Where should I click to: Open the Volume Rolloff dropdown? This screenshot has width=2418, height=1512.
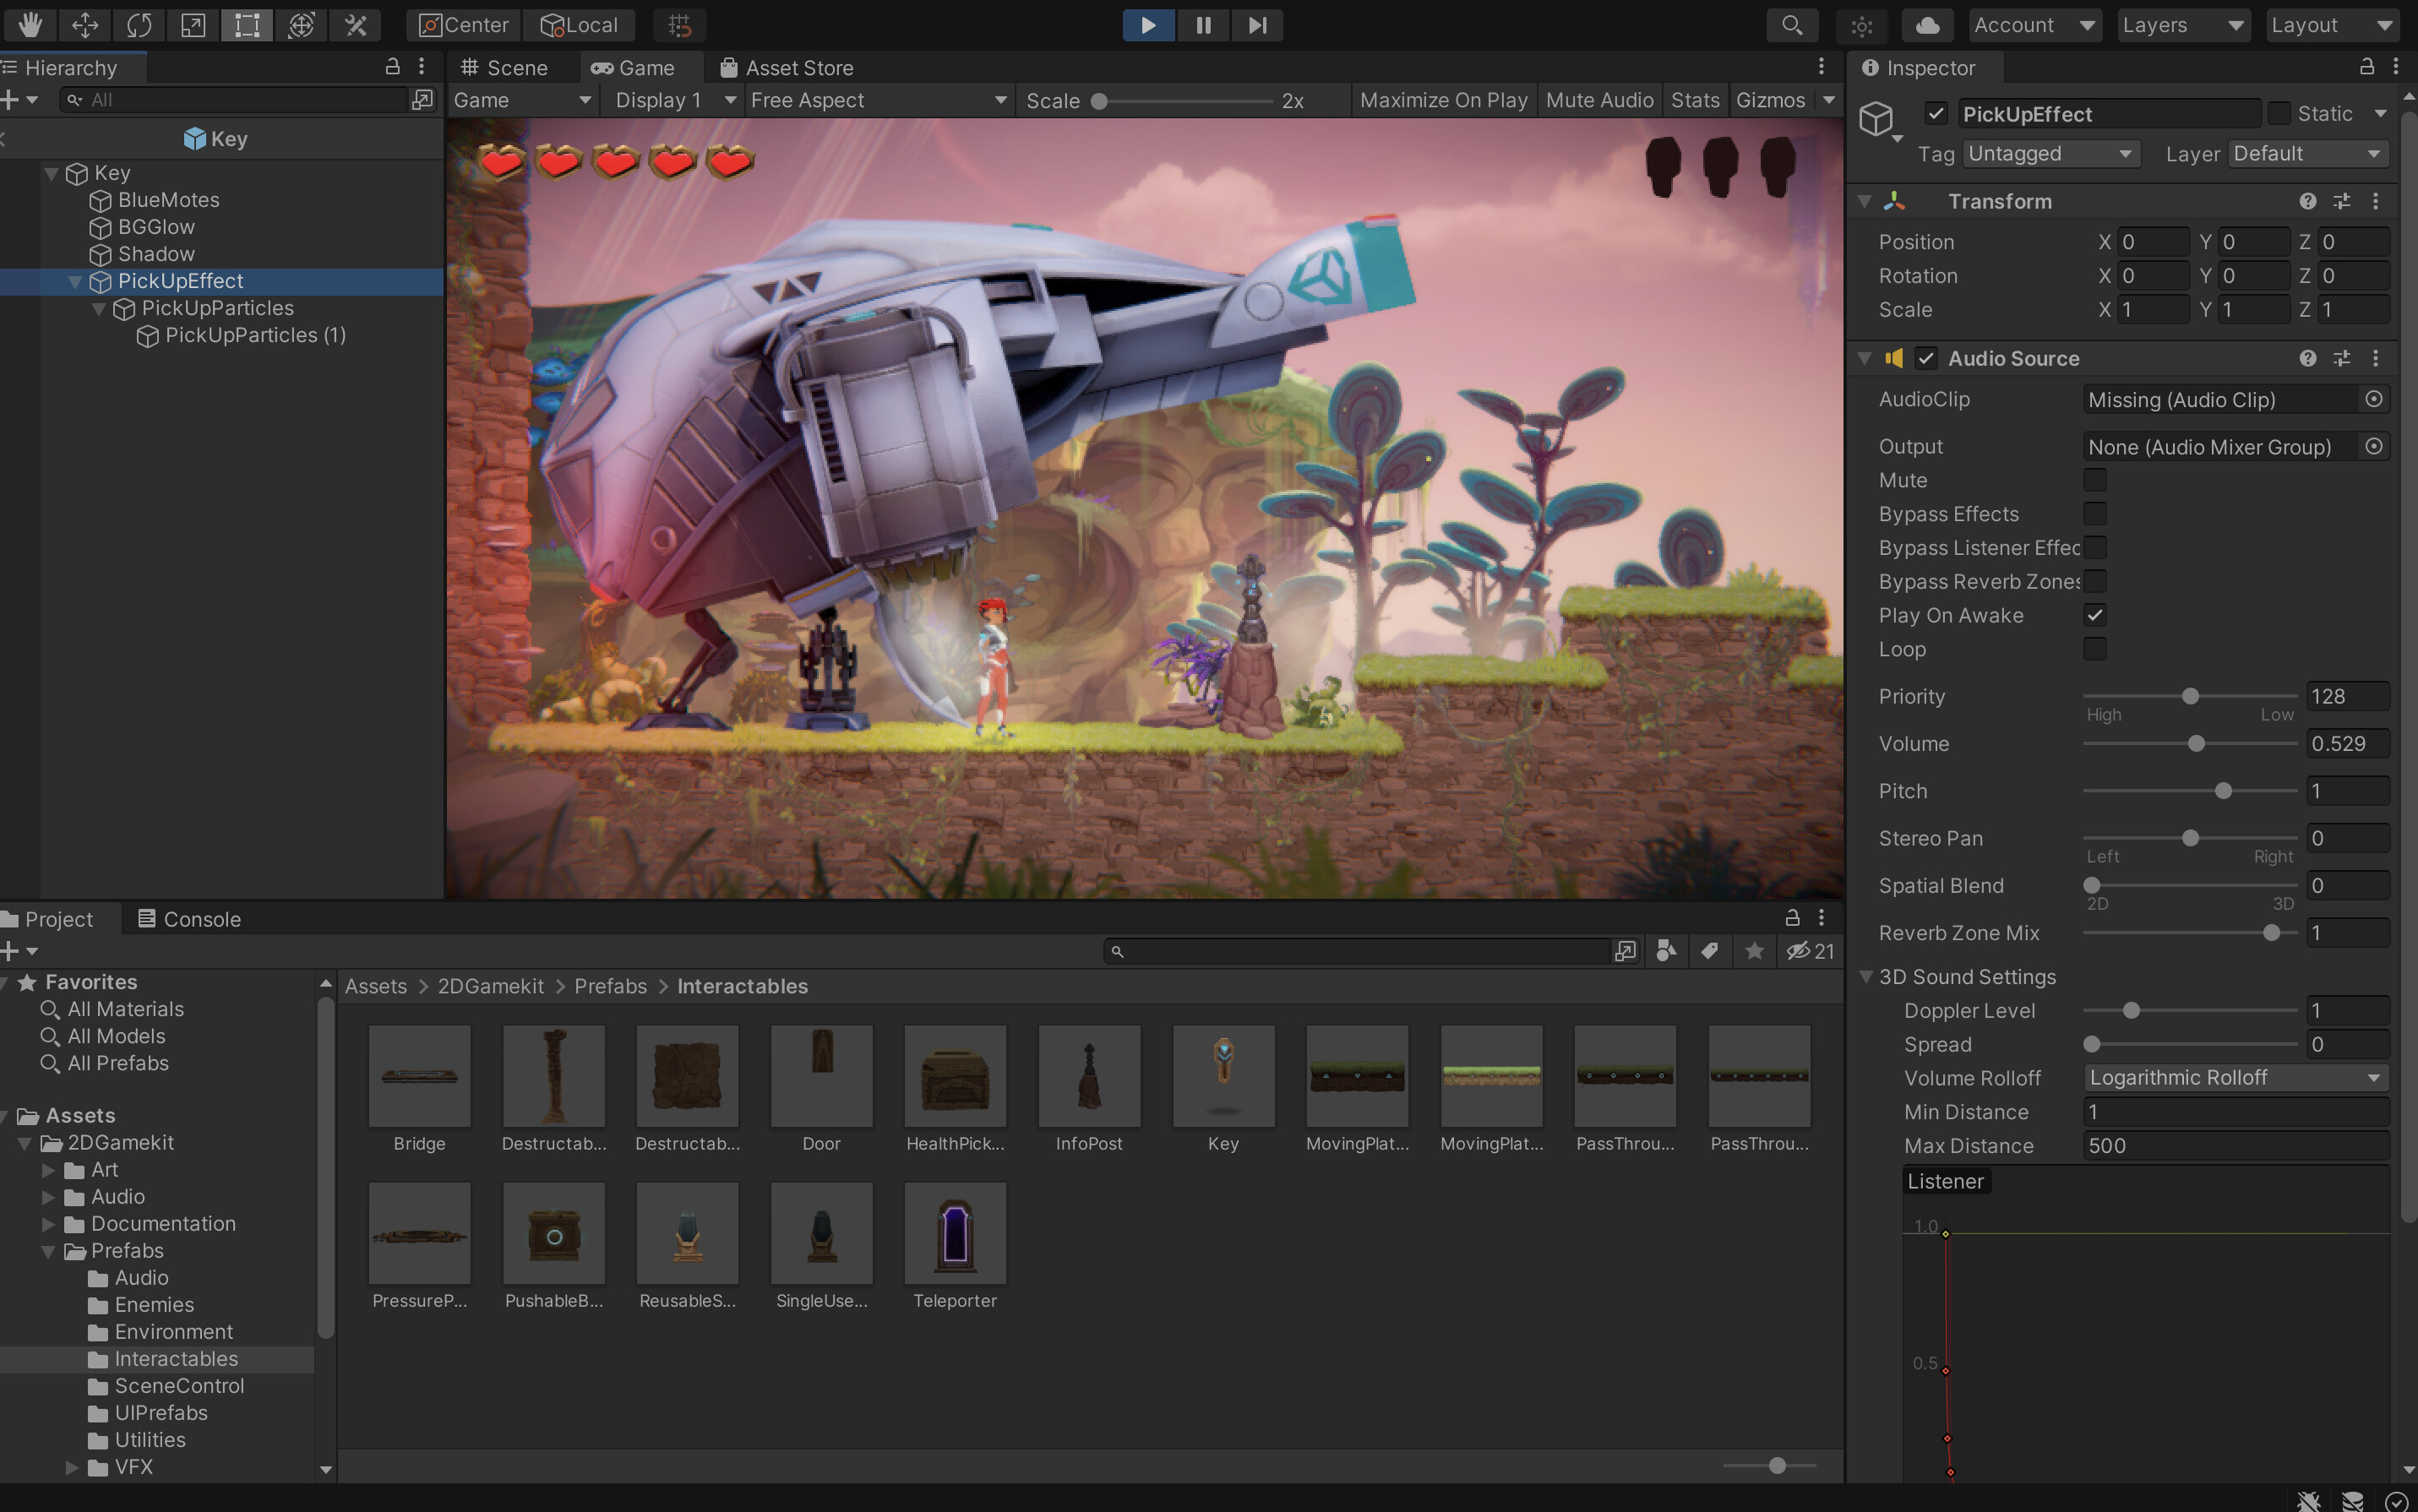(2235, 1078)
